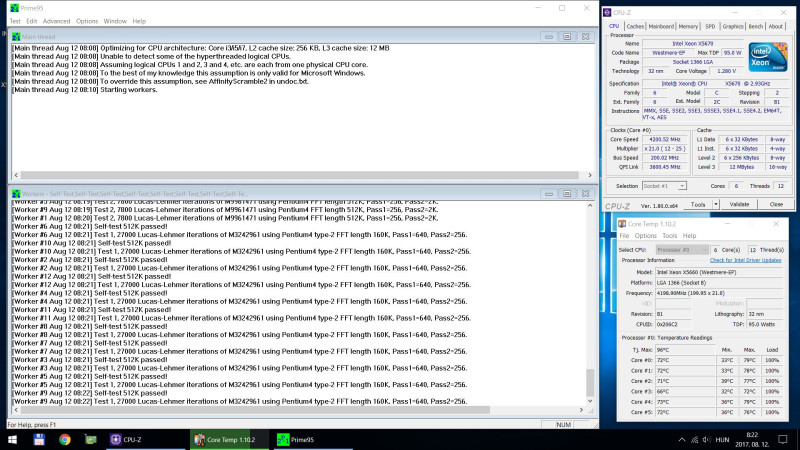Select the CPU tab in CPU-Z
Screen dimensions: 800x450
[614, 26]
